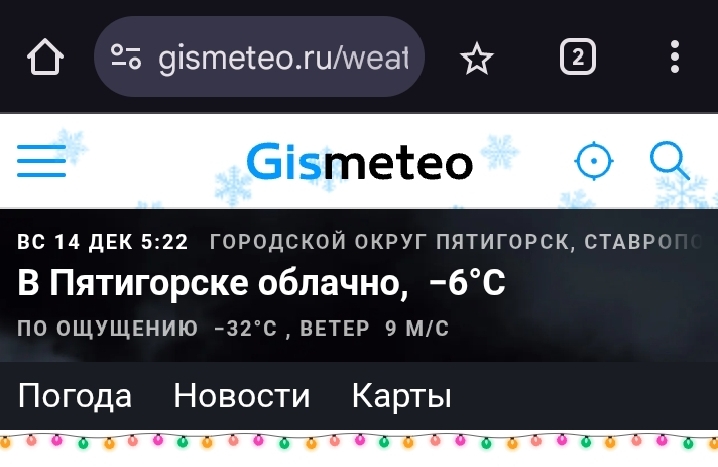Viewport: 718px width, 467px height.
Task: Open the Gismeteo hamburger menu
Action: tap(42, 161)
